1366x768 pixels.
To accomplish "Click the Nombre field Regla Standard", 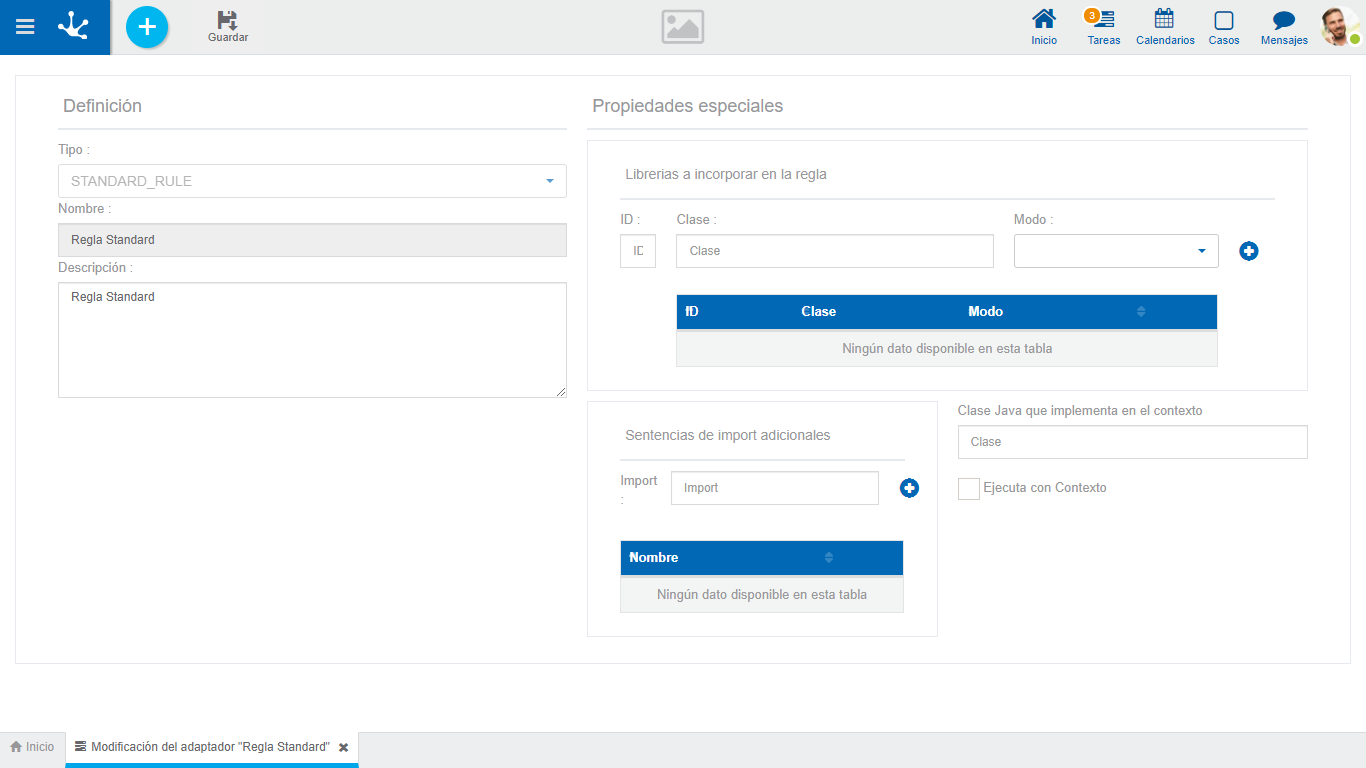I will pyautogui.click(x=312, y=240).
